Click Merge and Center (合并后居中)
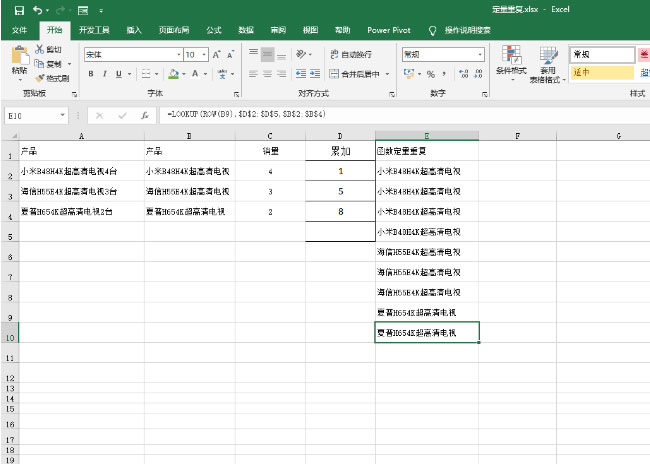This screenshot has height=464, width=650. pos(355,74)
